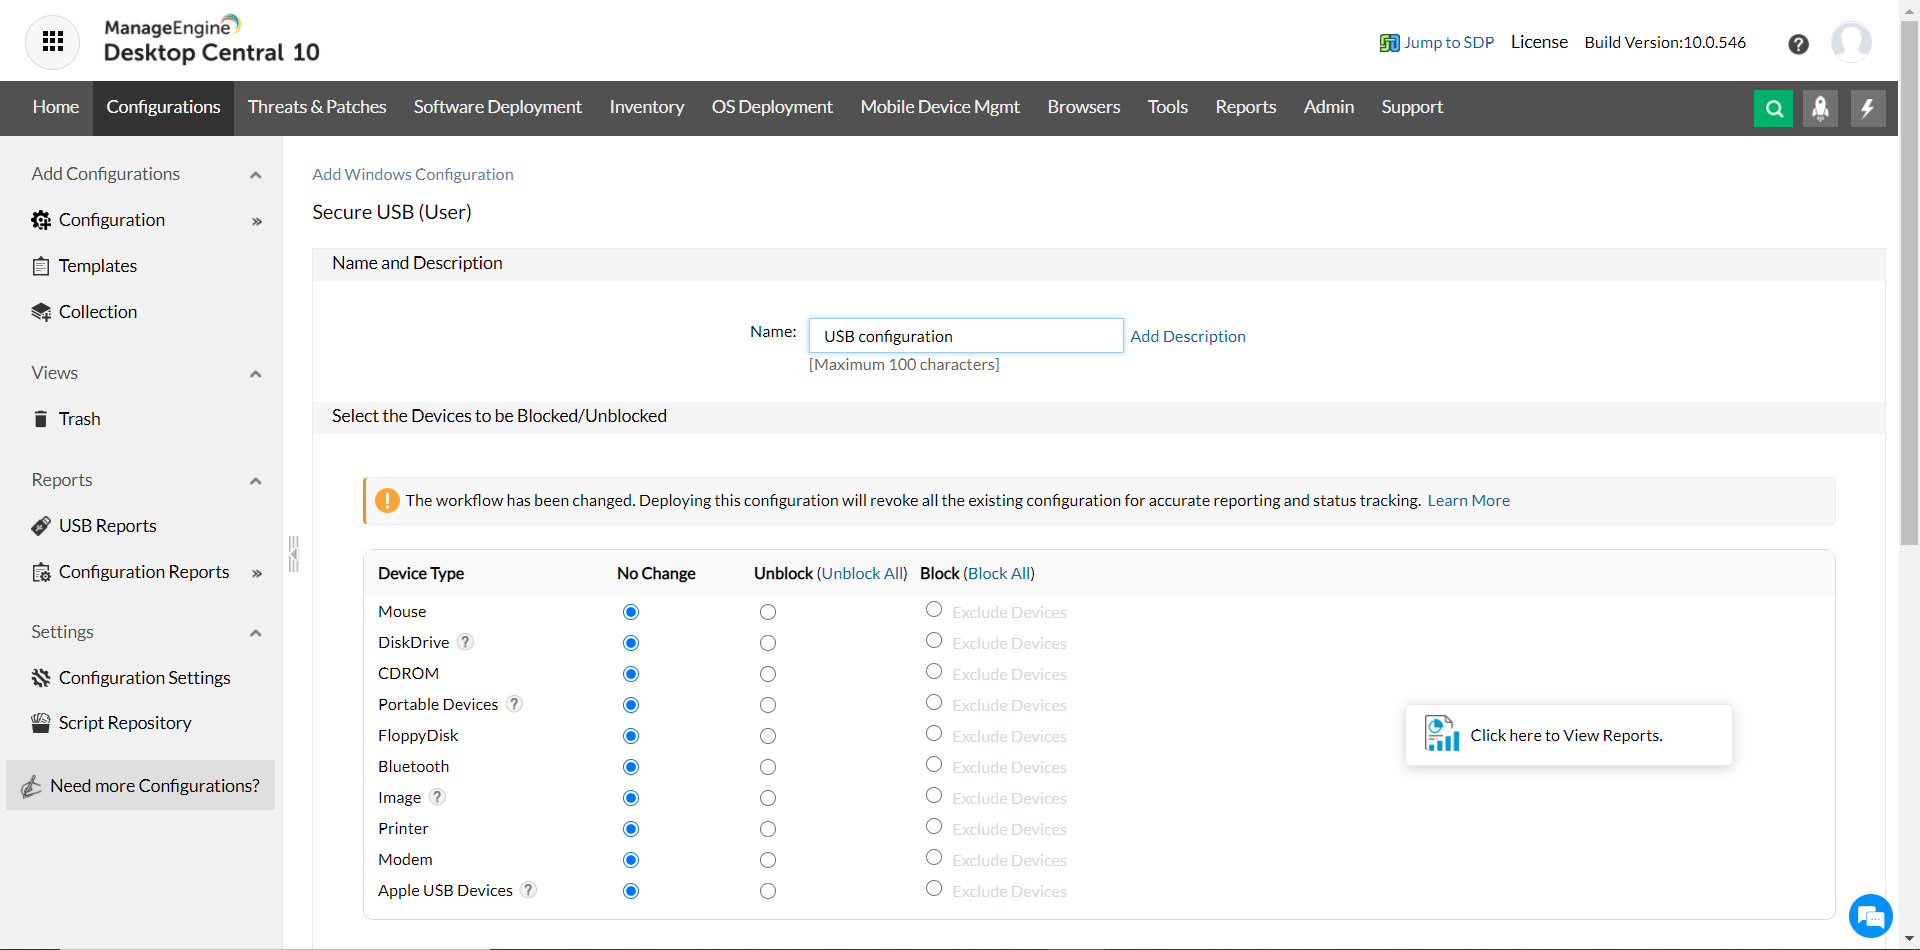
Task: Open USB Reports from the sidebar
Action: pyautogui.click(x=107, y=525)
